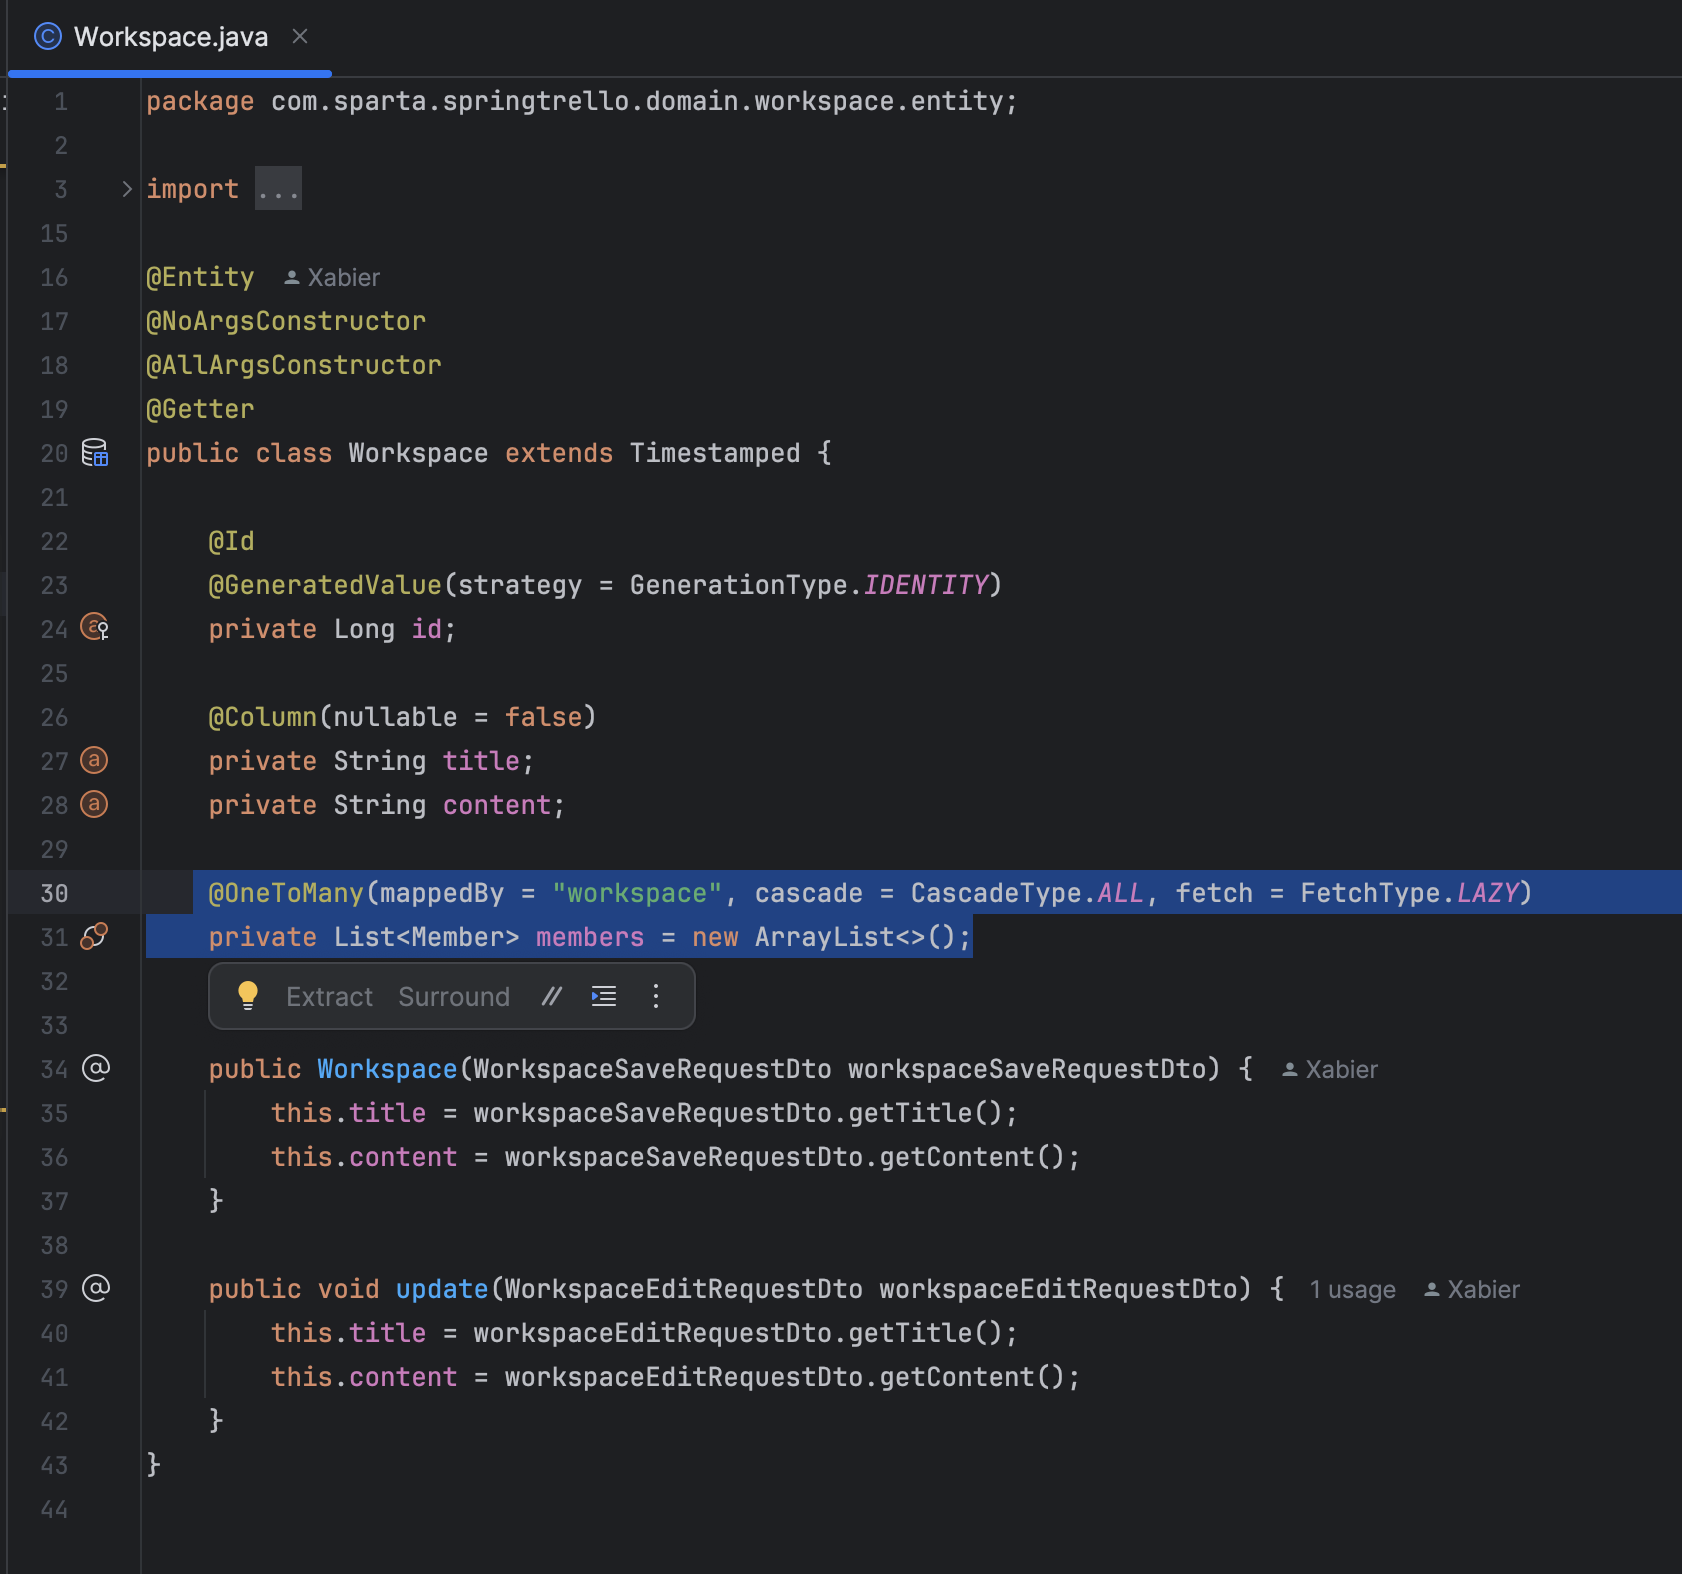Click the Xabier author hint next to @Entity
This screenshot has height=1574, width=1682.
coord(332,278)
